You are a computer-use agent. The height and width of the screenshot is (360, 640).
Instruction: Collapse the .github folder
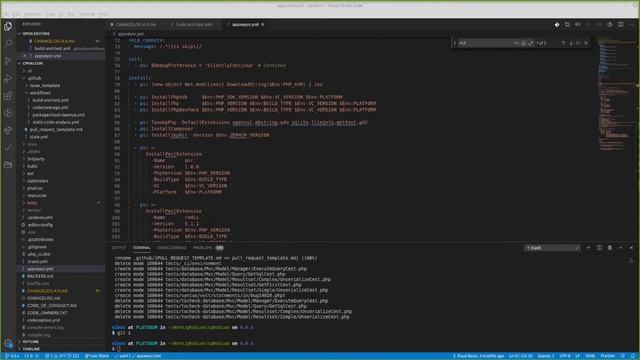[x=34, y=78]
